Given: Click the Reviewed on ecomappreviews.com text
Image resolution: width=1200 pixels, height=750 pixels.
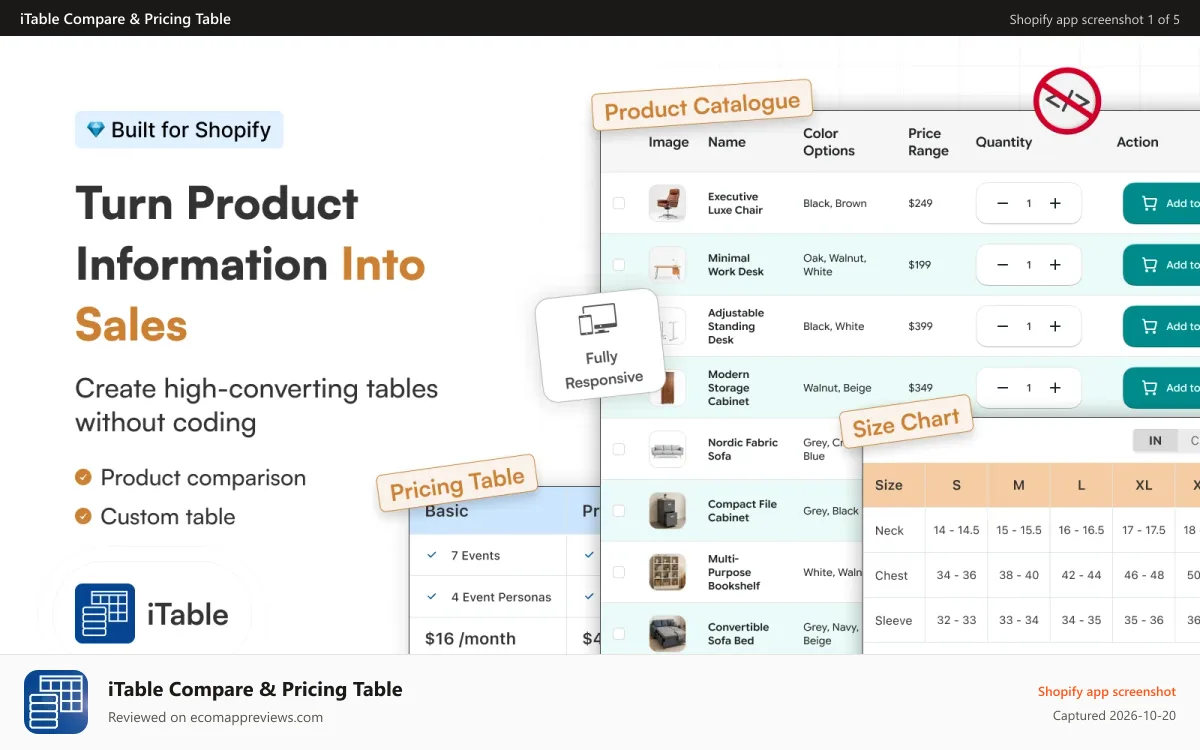Looking at the screenshot, I should (x=215, y=717).
